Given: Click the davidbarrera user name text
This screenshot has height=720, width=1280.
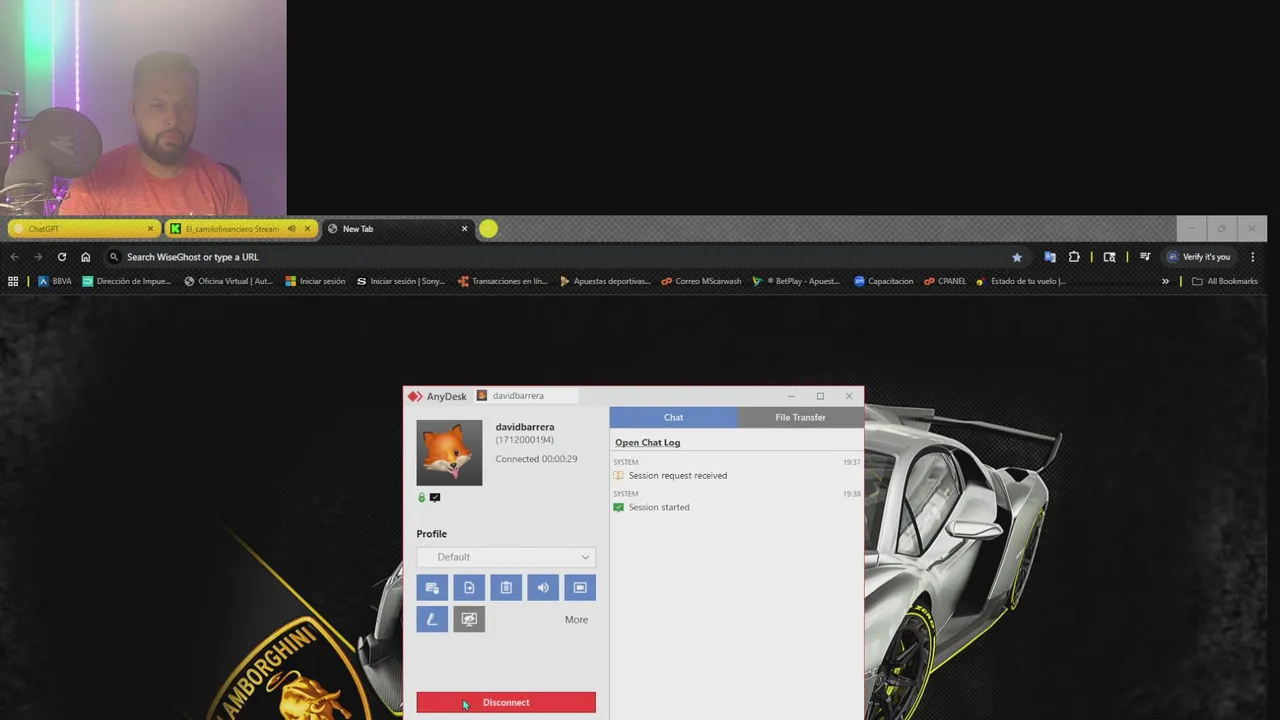Looking at the screenshot, I should (525, 427).
